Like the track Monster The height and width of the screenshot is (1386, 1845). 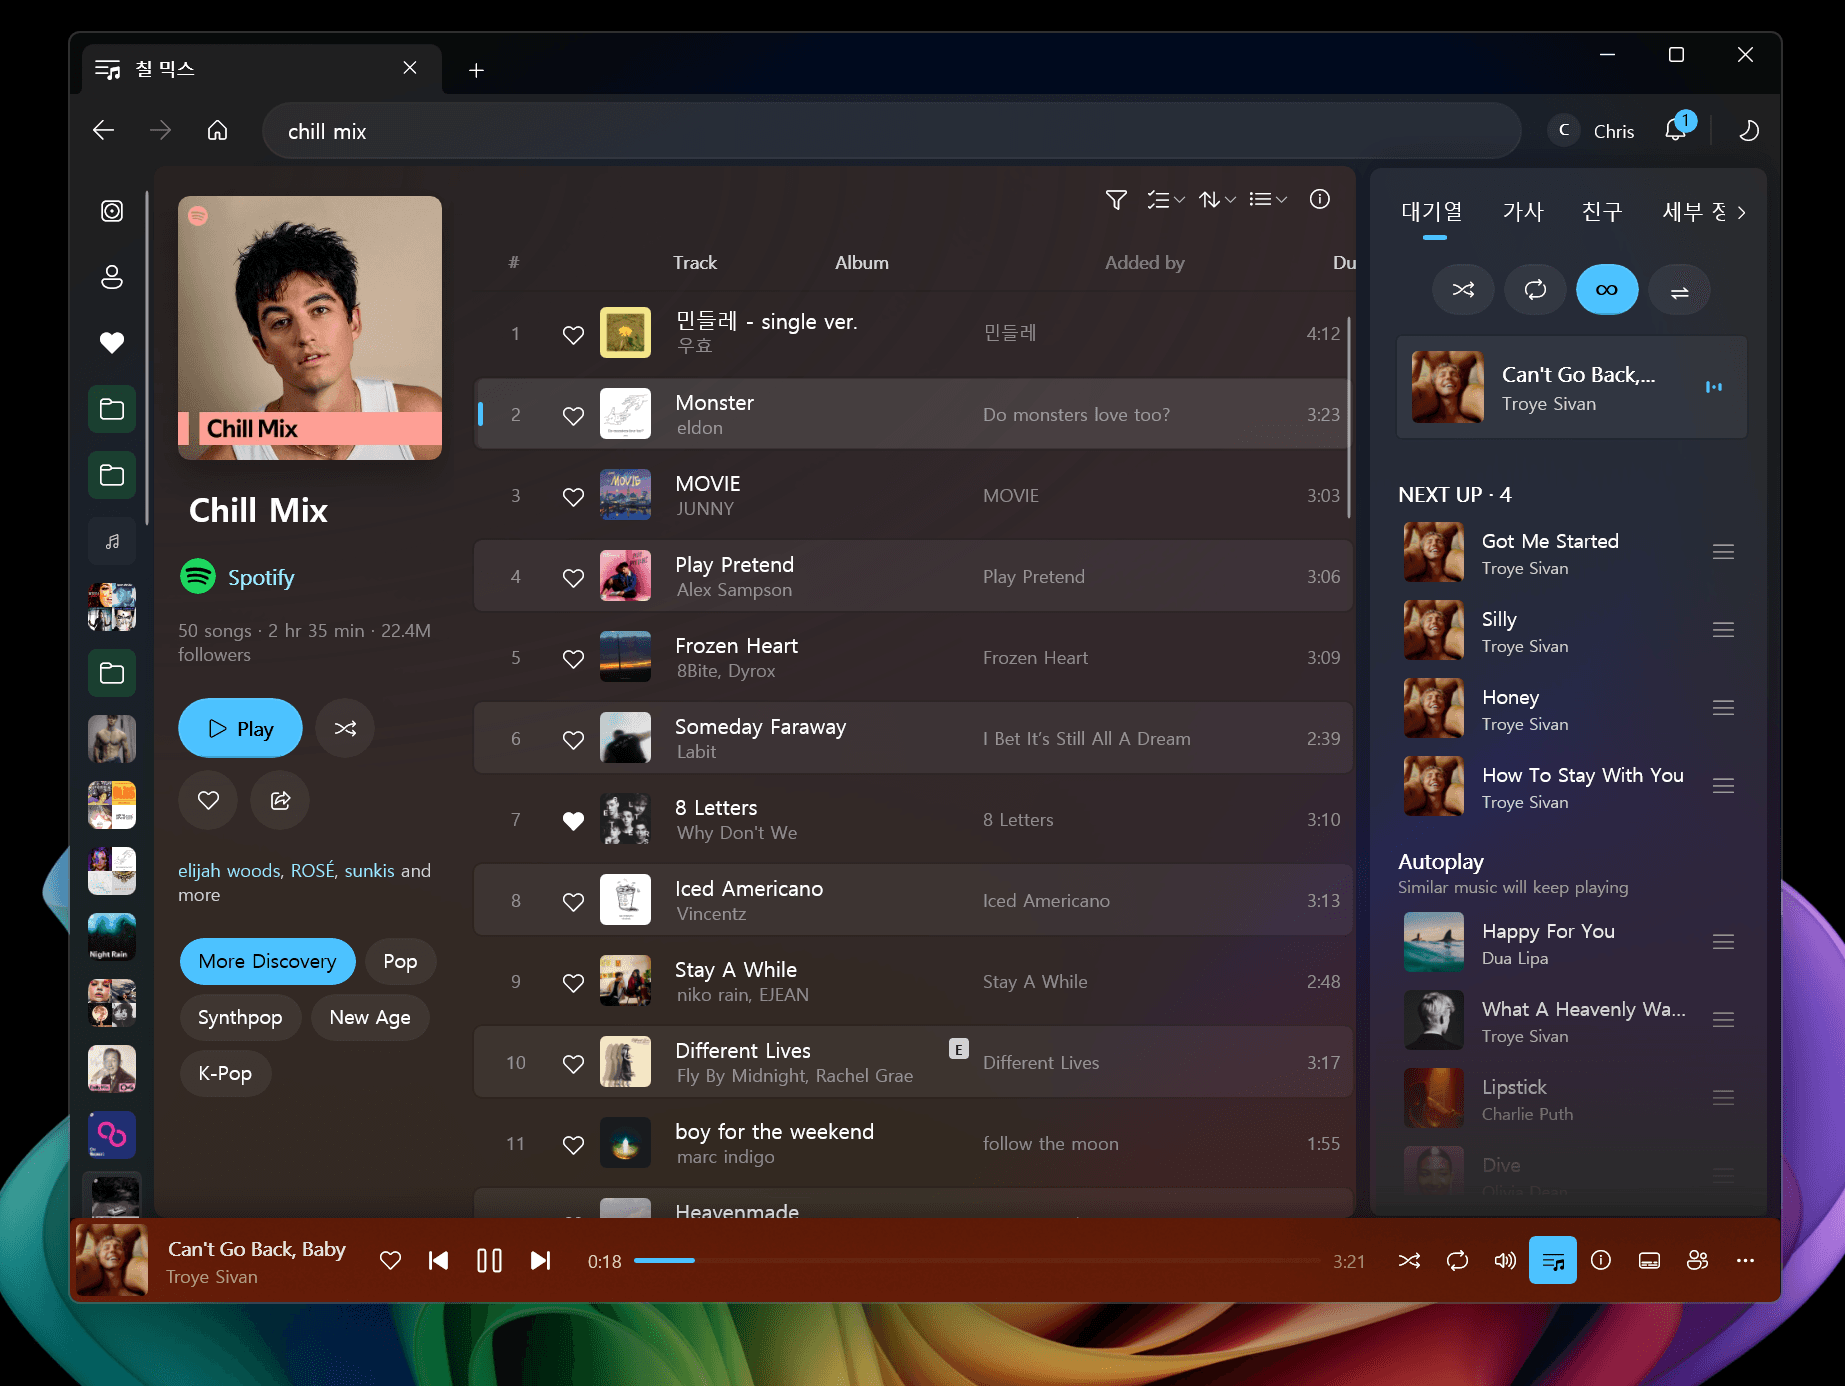573,415
